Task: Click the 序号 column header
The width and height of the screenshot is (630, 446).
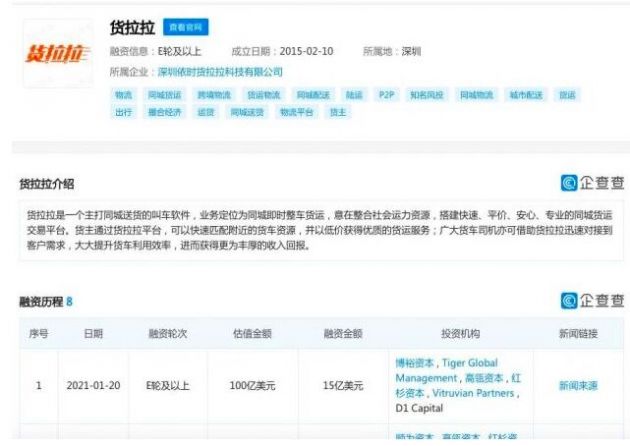Action: tap(39, 333)
